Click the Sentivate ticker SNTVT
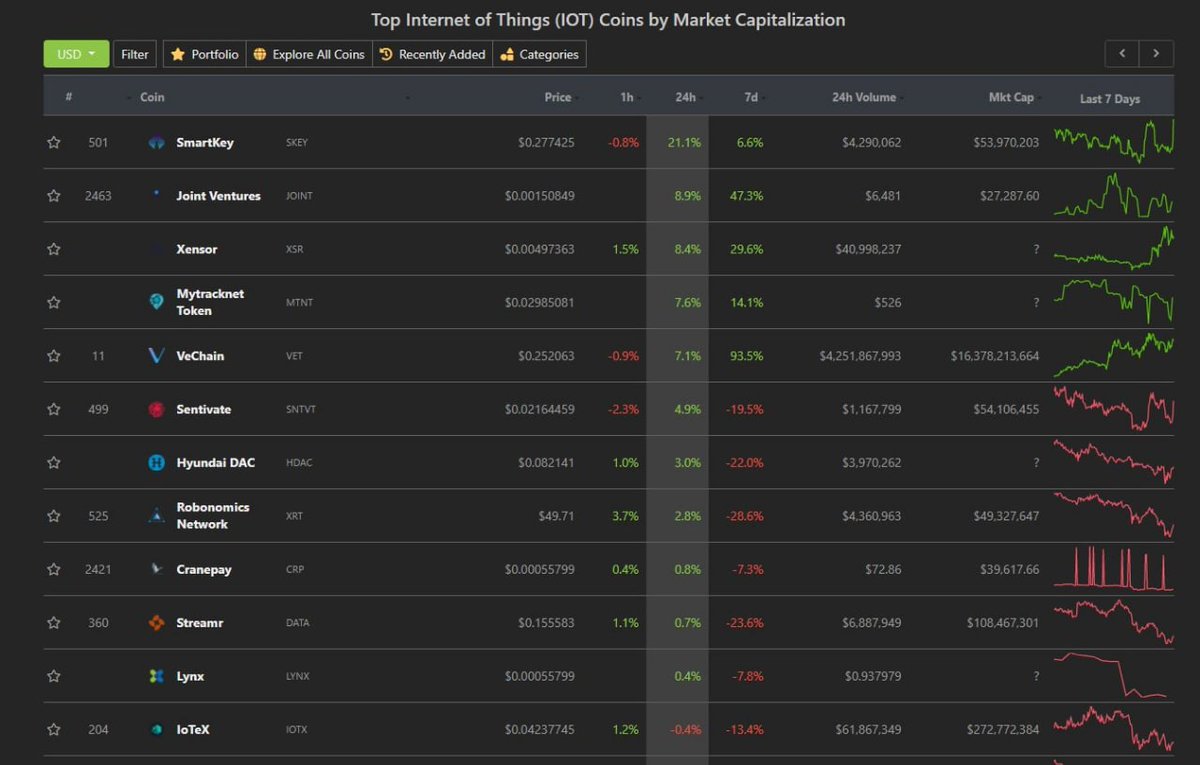1200x765 pixels. coord(301,410)
